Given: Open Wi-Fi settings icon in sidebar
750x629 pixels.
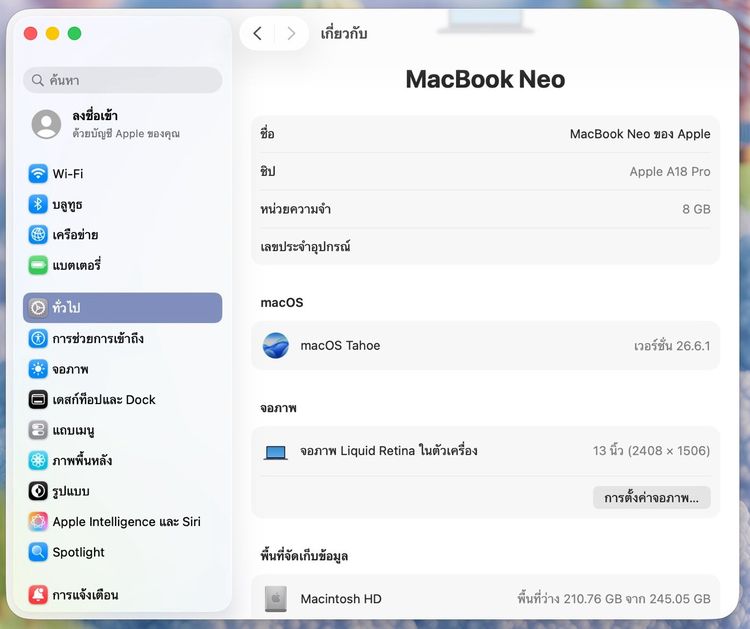Looking at the screenshot, I should coord(38,174).
